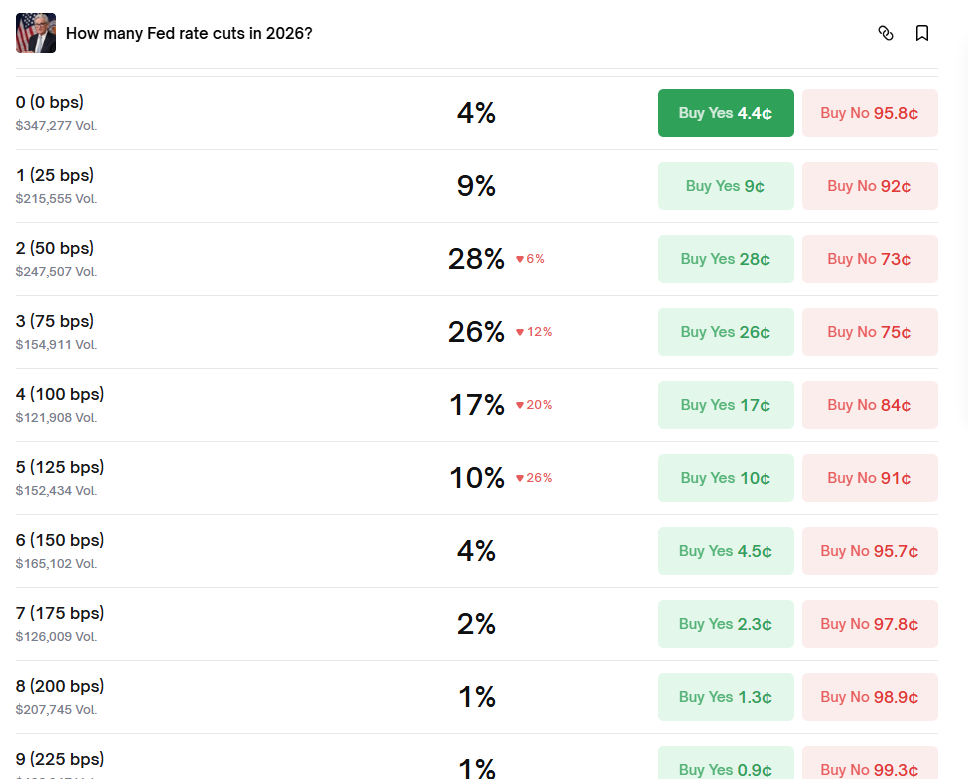Buy No on 1 (25 bps) at 92¢

coord(869,186)
